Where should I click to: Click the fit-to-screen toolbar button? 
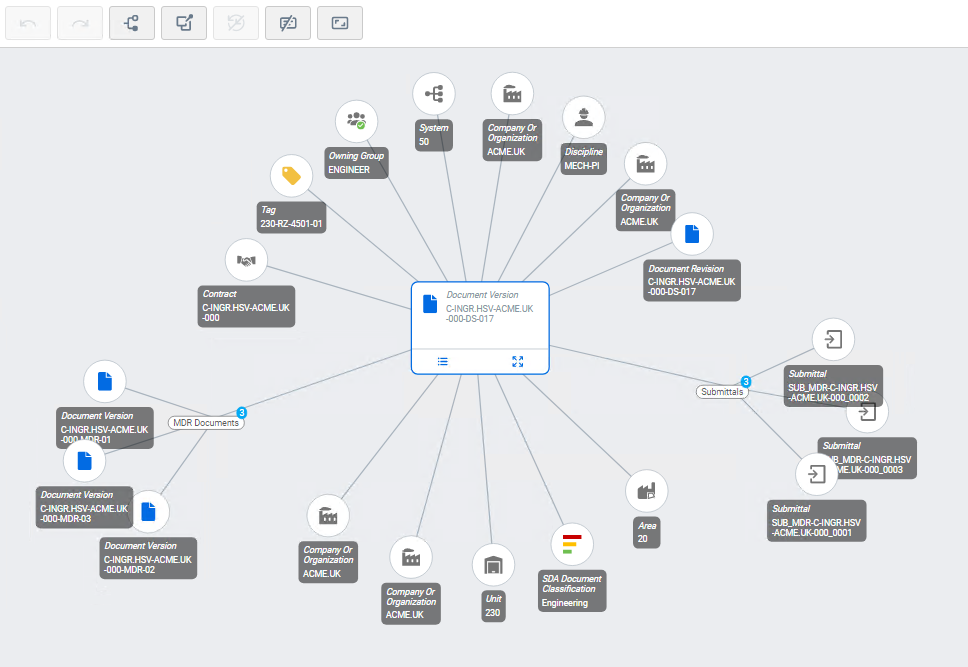point(340,23)
